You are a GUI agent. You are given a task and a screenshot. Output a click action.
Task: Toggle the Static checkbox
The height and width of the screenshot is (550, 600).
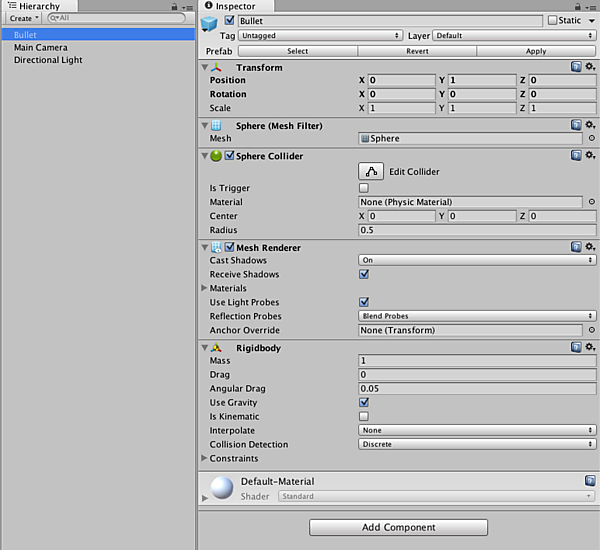pos(553,20)
